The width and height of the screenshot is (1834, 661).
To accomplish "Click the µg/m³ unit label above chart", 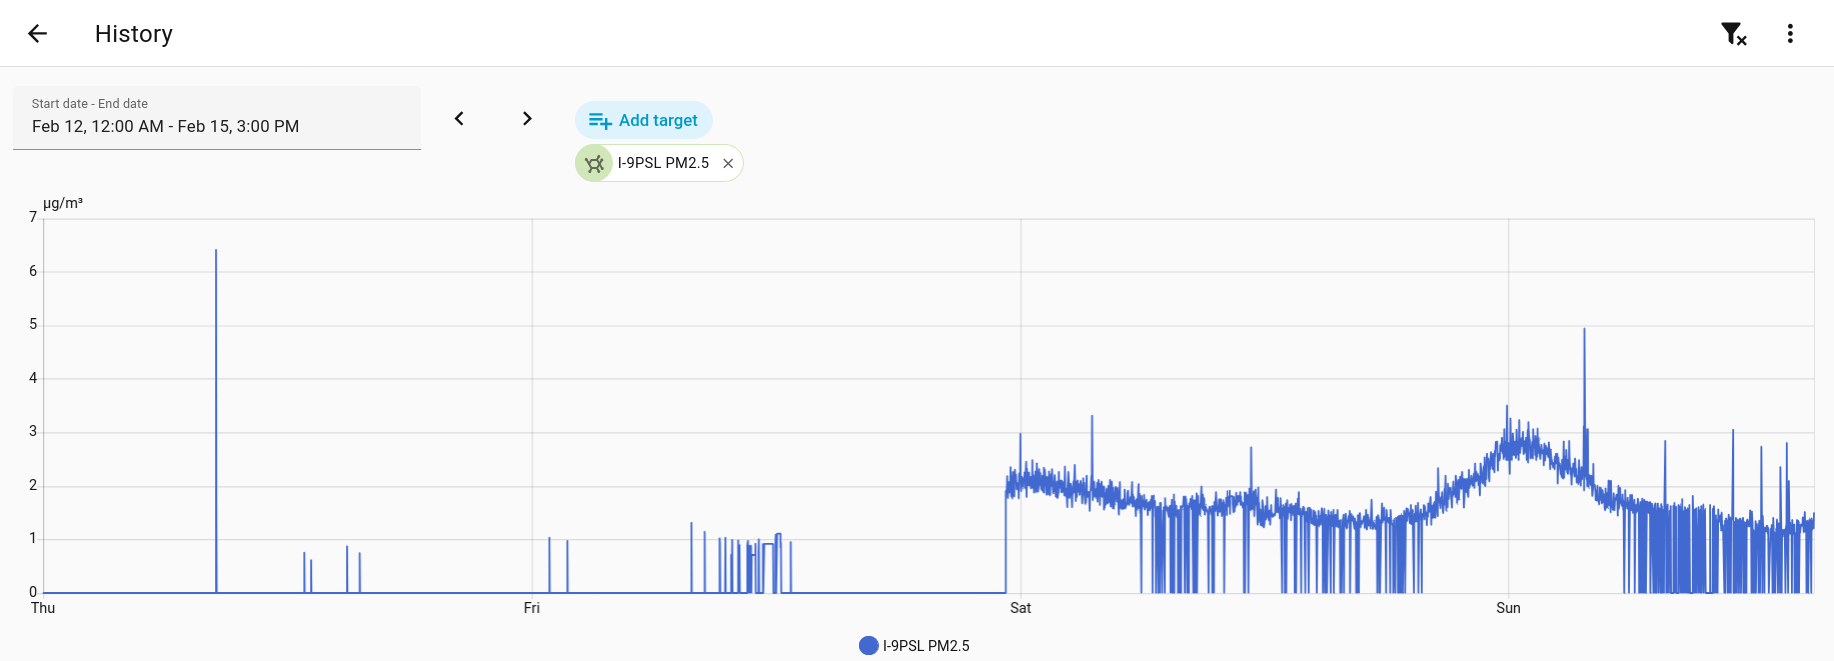I will pos(63,203).
